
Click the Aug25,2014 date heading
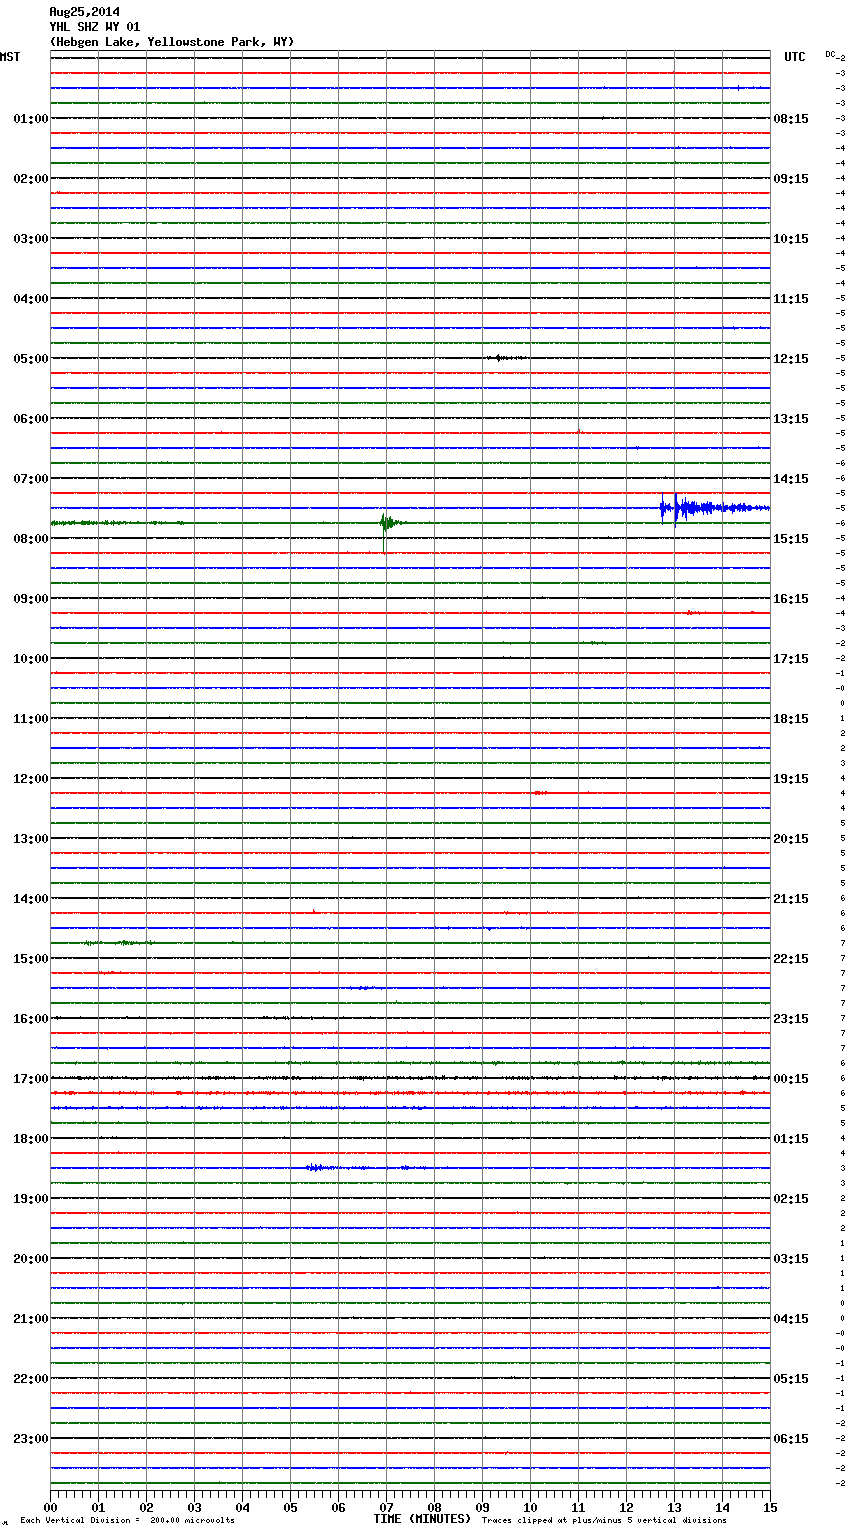[x=84, y=12]
